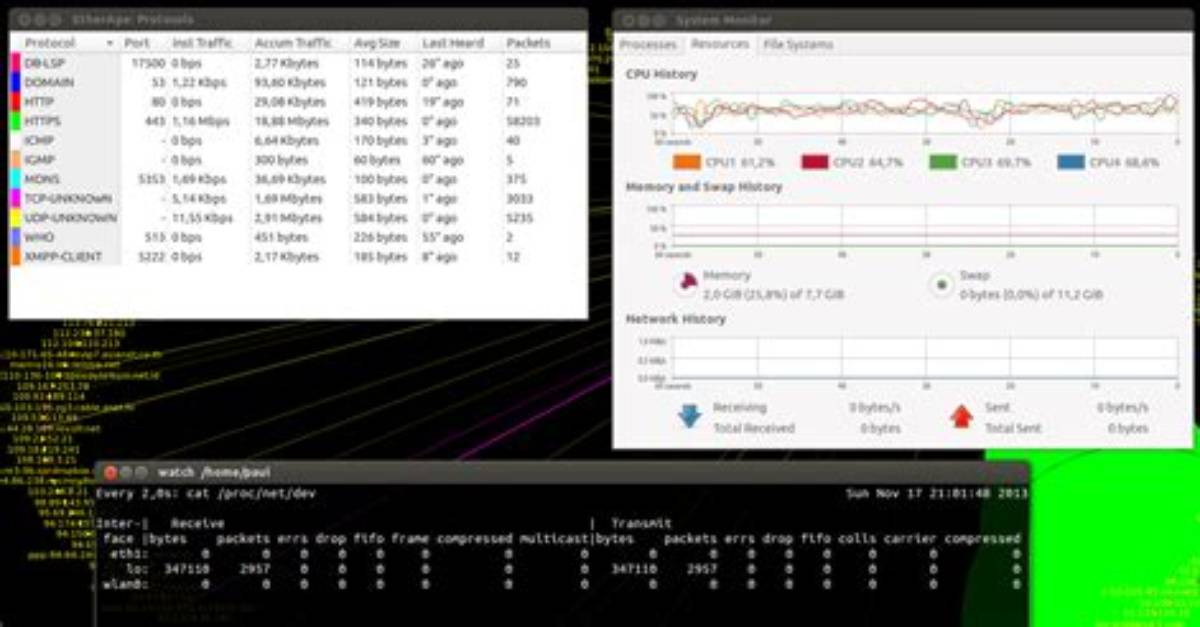Click packets value 5235 in UDP-UNKNOWN row
The image size is (1200, 627).
[521, 218]
